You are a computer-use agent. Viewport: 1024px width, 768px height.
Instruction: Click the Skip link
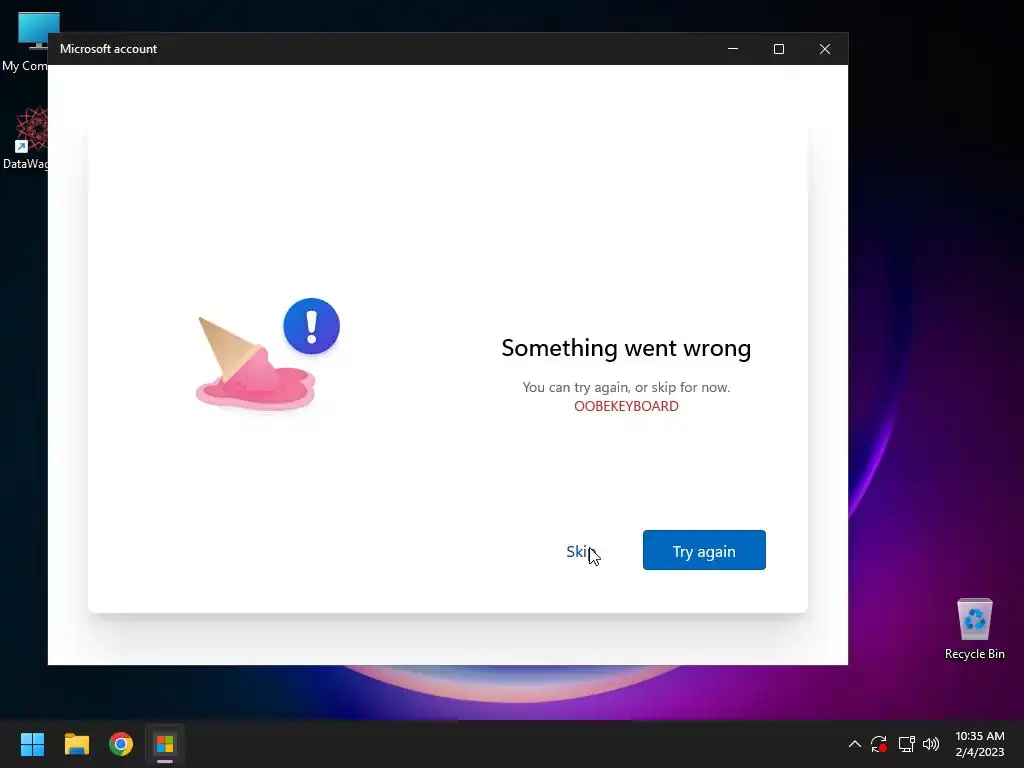point(581,552)
